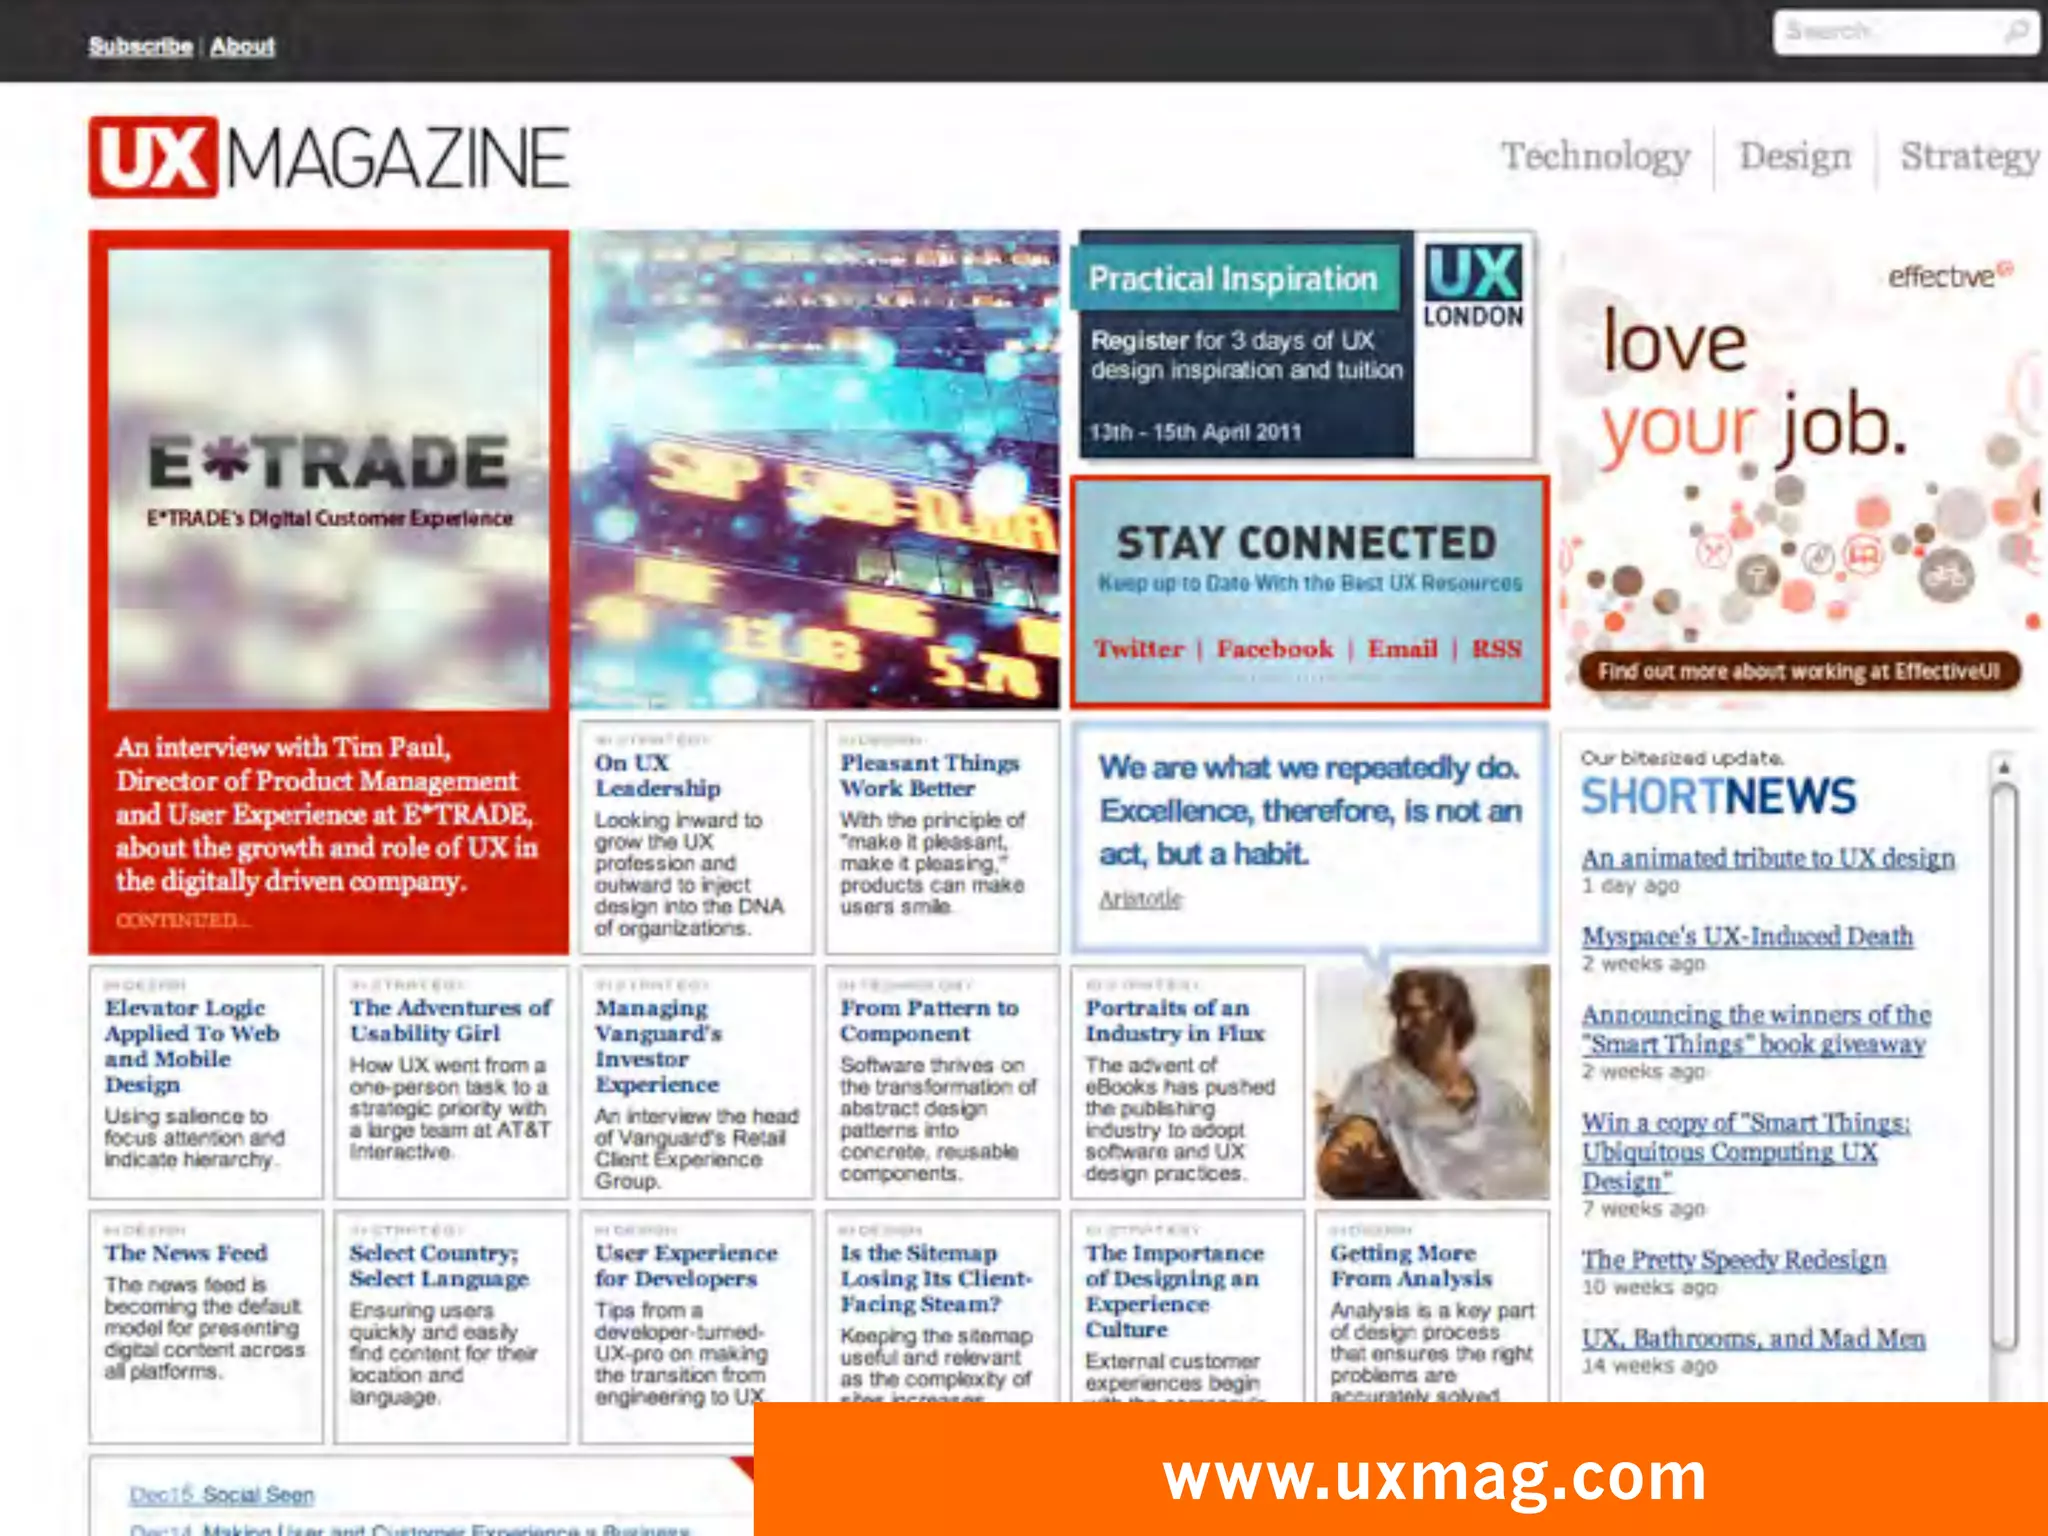Image resolution: width=2048 pixels, height=1536 pixels.
Task: Open Select Country; Select Language article
Action: [439, 1266]
